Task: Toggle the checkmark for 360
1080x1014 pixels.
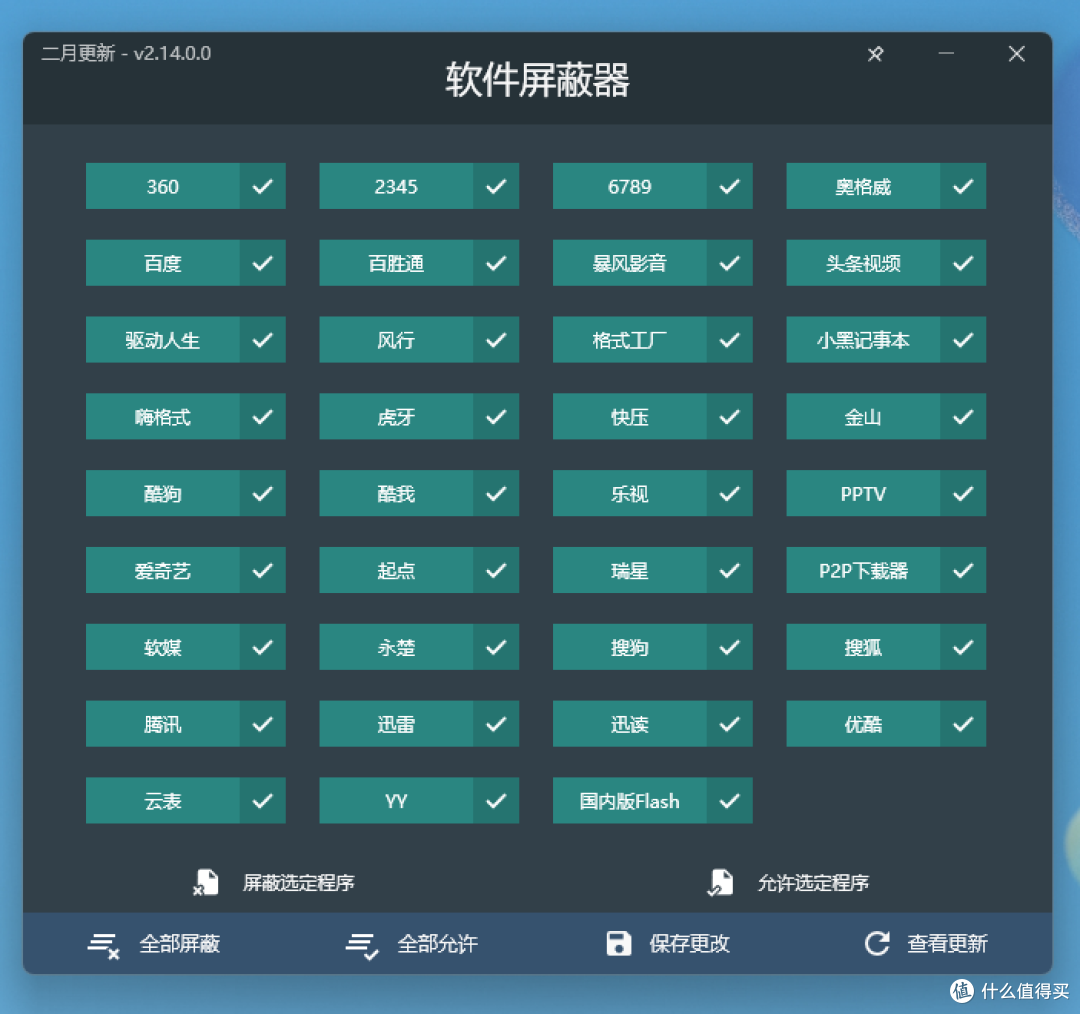Action: (x=262, y=186)
